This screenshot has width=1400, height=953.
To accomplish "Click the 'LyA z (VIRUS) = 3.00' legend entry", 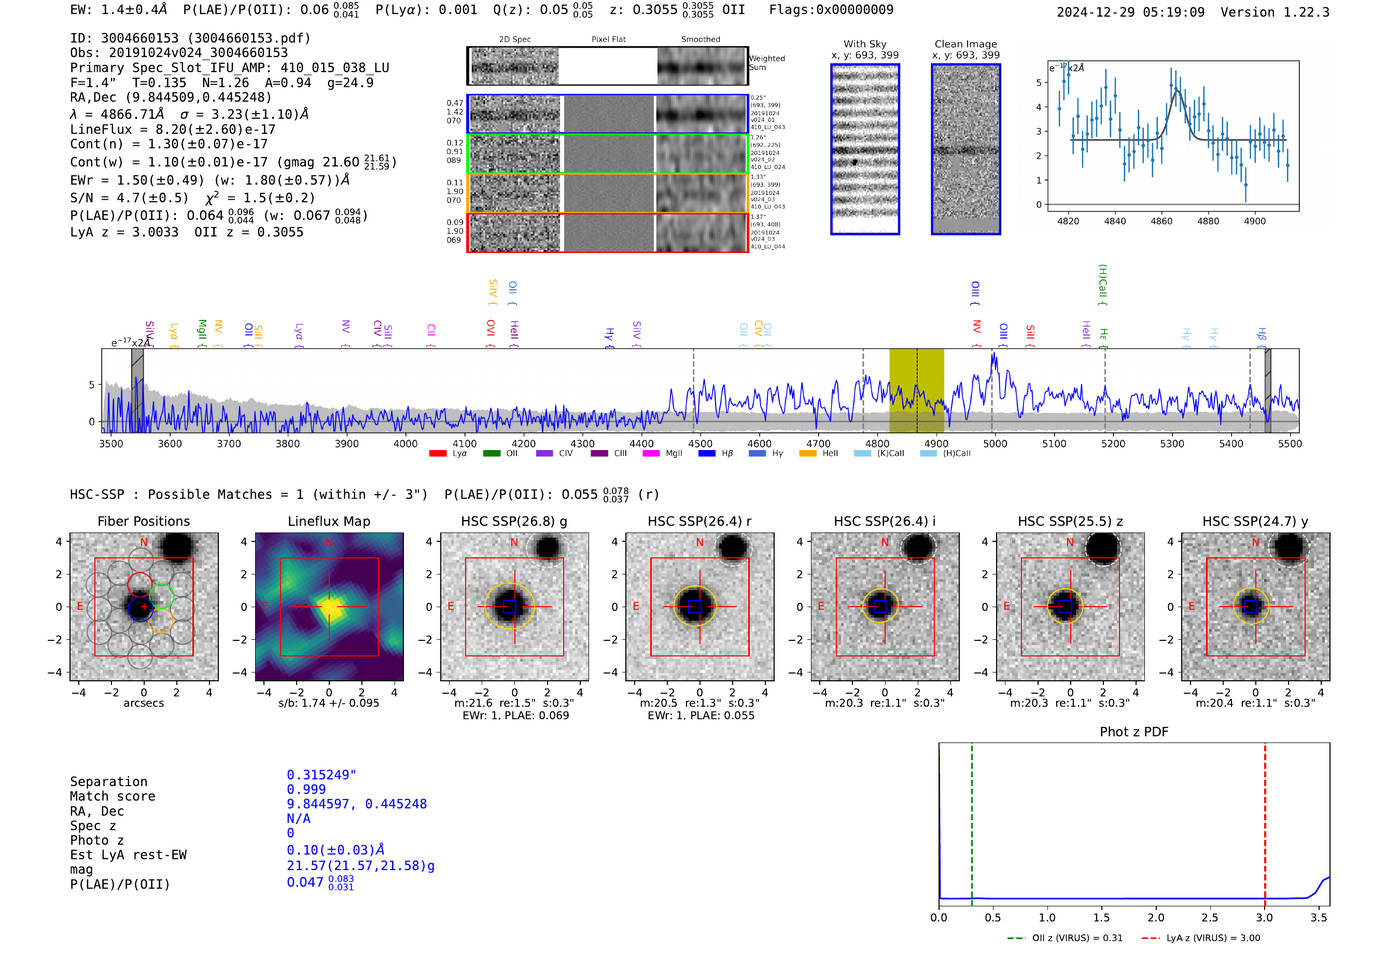I will click(1200, 938).
